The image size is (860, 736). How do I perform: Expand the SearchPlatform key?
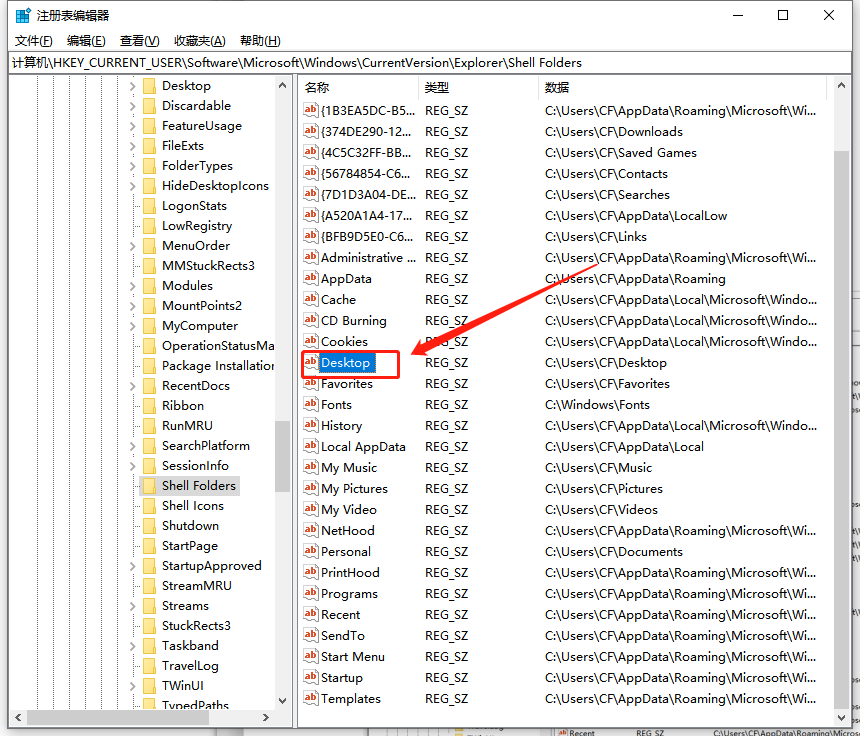click(132, 446)
